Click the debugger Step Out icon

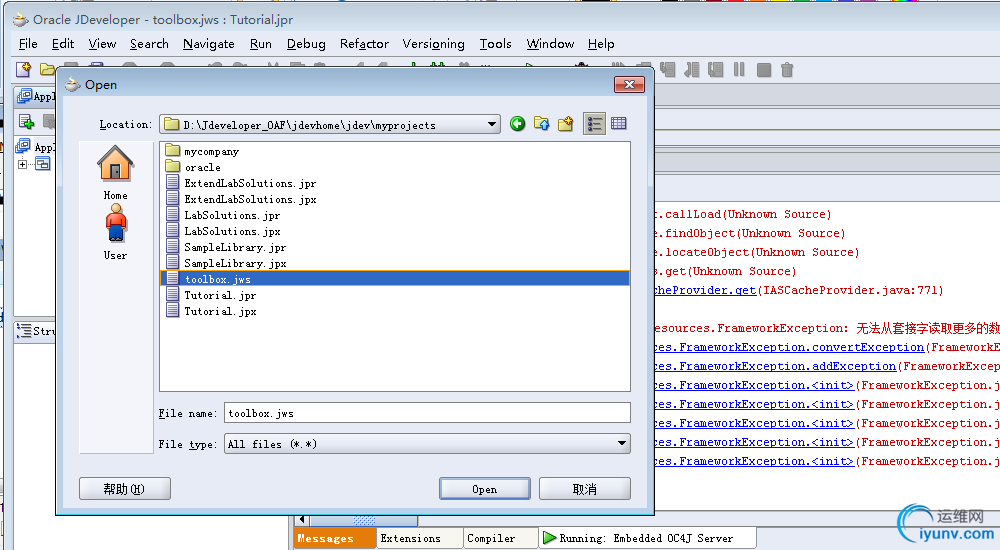tap(692, 70)
